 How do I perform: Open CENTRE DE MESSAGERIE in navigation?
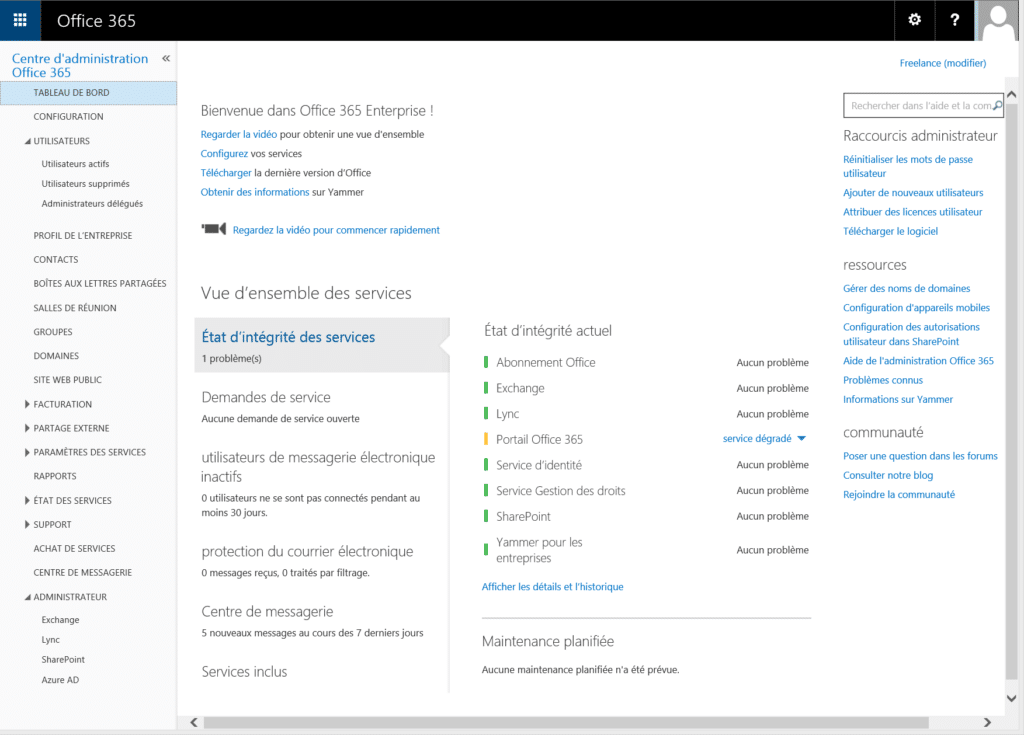click(83, 573)
